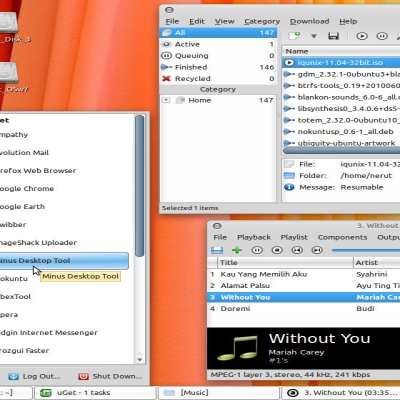Click the pause icon in uGet toolbar
The image size is (400, 400).
pyautogui.click(x=382, y=36)
